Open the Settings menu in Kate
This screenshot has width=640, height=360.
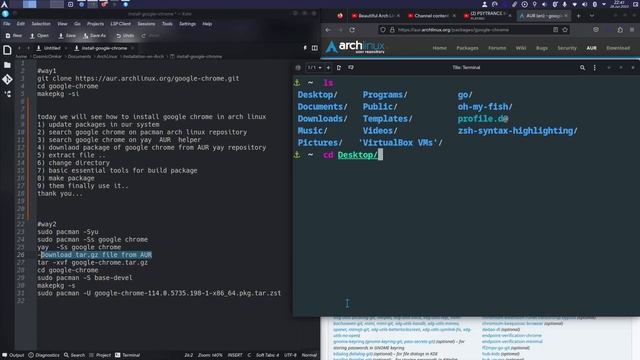tap(187, 24)
